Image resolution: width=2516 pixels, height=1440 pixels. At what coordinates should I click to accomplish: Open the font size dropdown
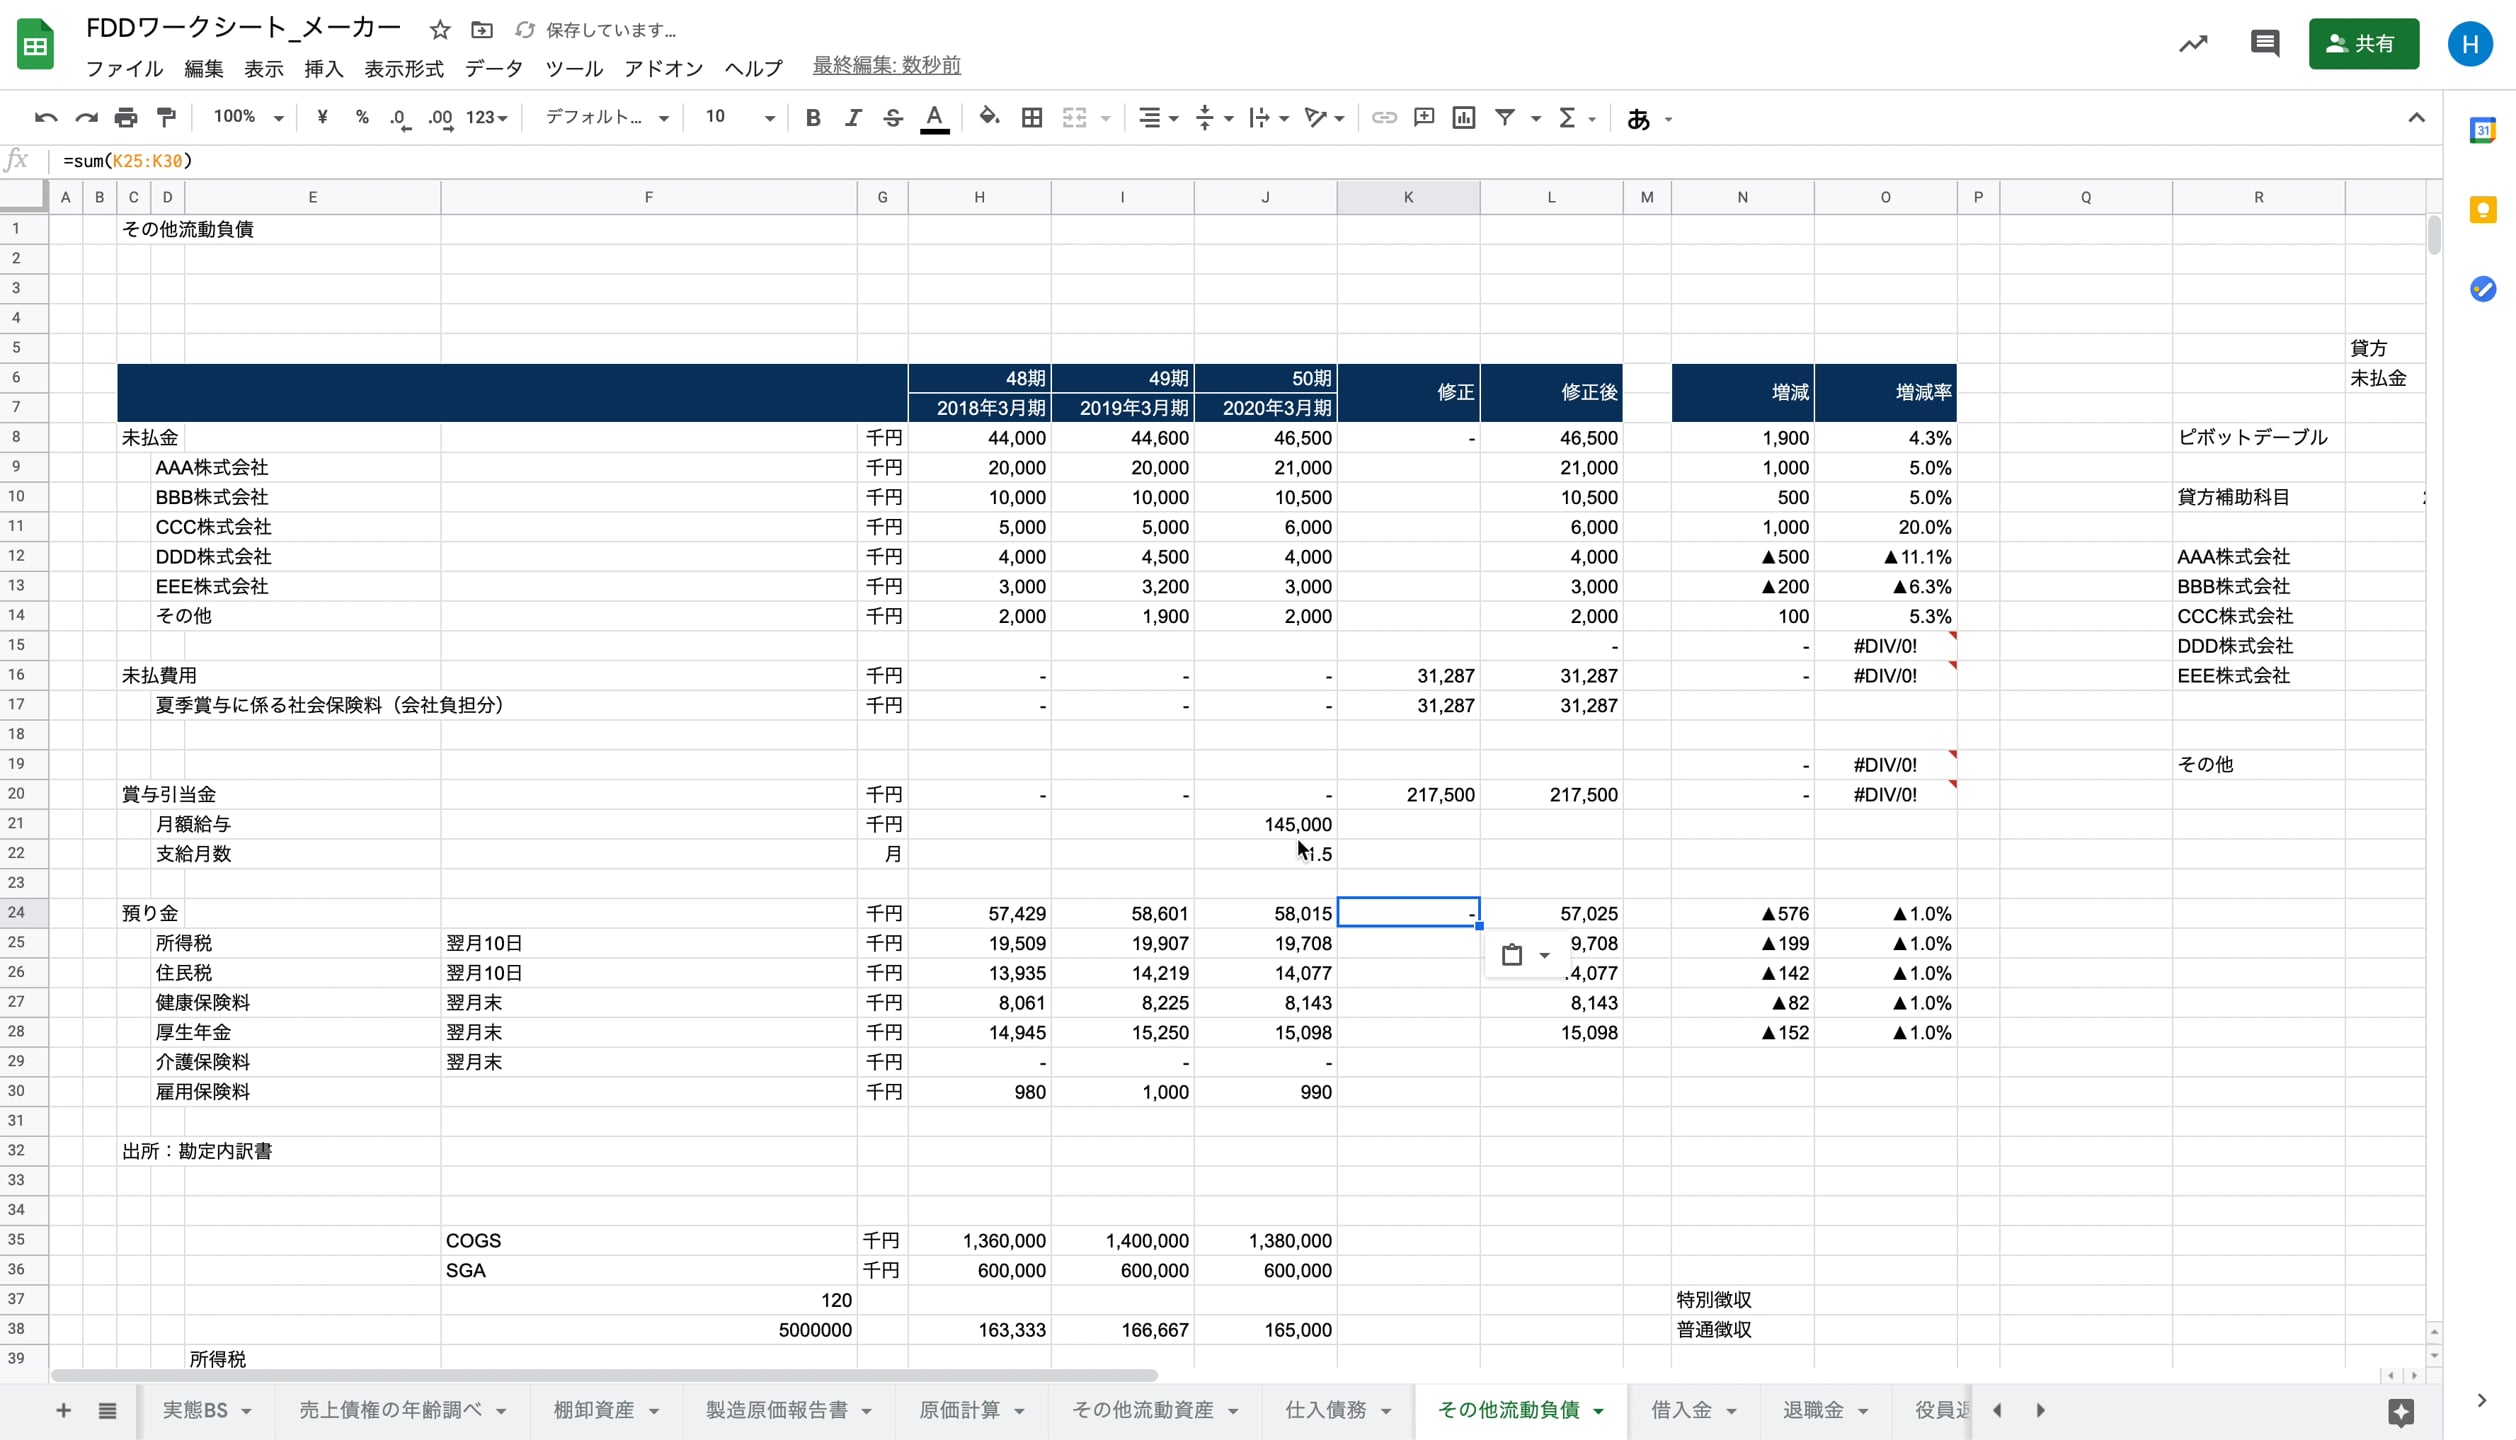[740, 118]
